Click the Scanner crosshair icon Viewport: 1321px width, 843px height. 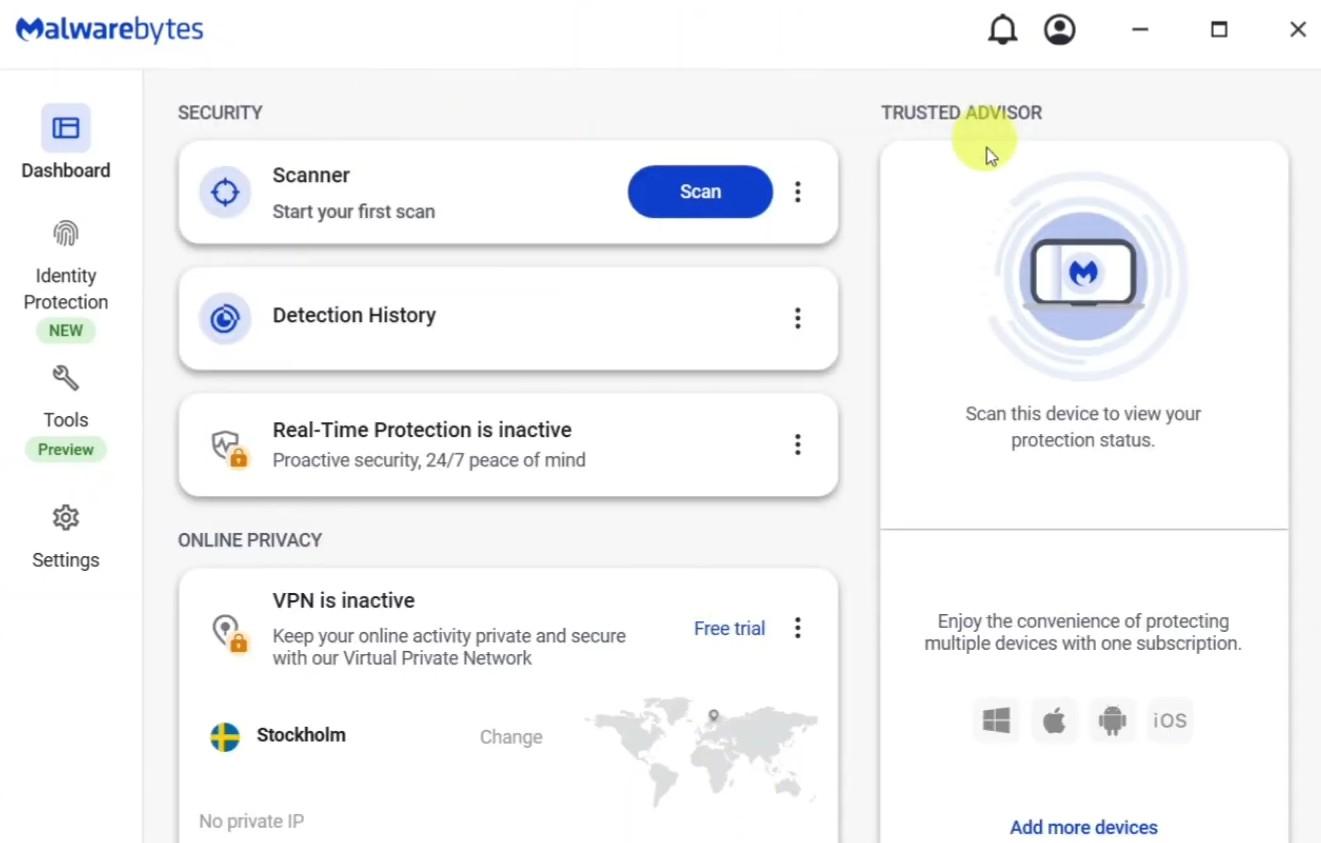click(225, 192)
